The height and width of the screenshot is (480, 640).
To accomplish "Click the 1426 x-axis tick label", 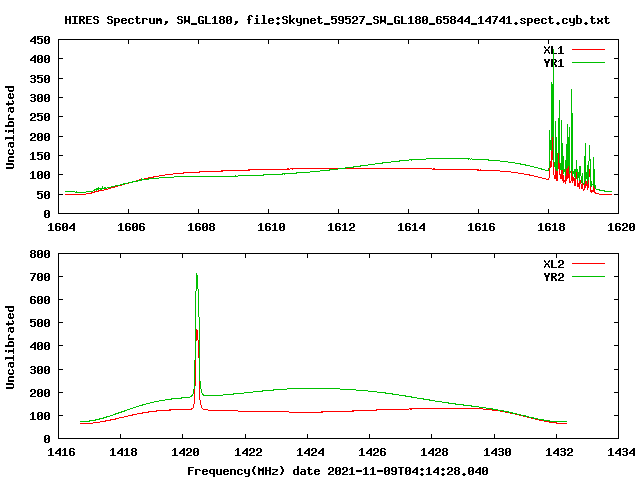I will pyautogui.click(x=372, y=452).
